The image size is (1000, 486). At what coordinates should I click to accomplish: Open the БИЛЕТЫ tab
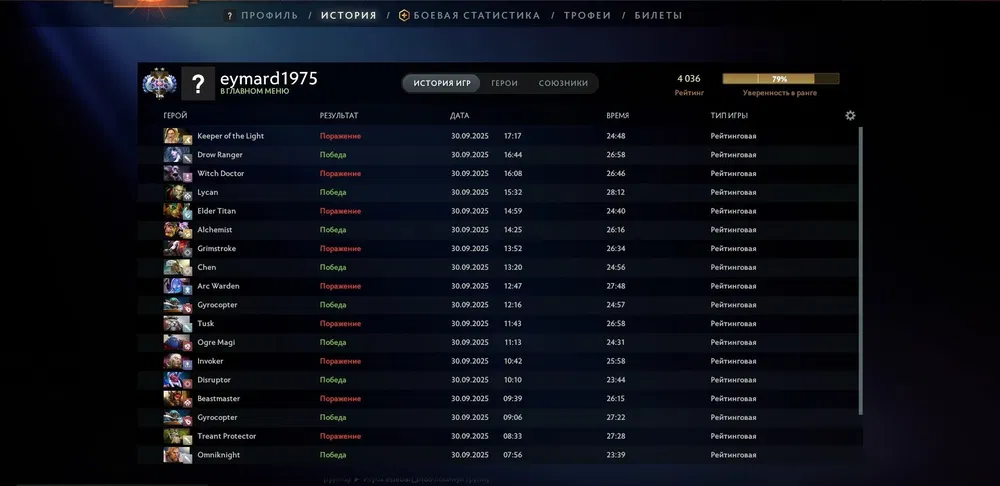coord(658,15)
